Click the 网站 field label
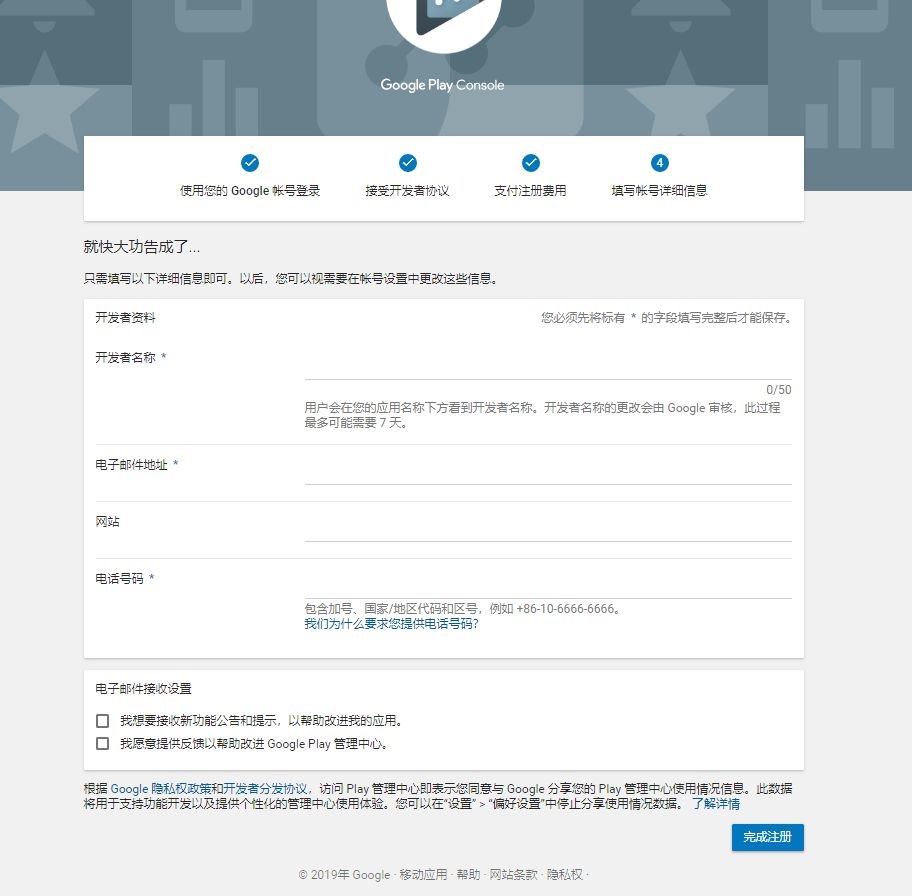The height and width of the screenshot is (896, 912). [108, 522]
